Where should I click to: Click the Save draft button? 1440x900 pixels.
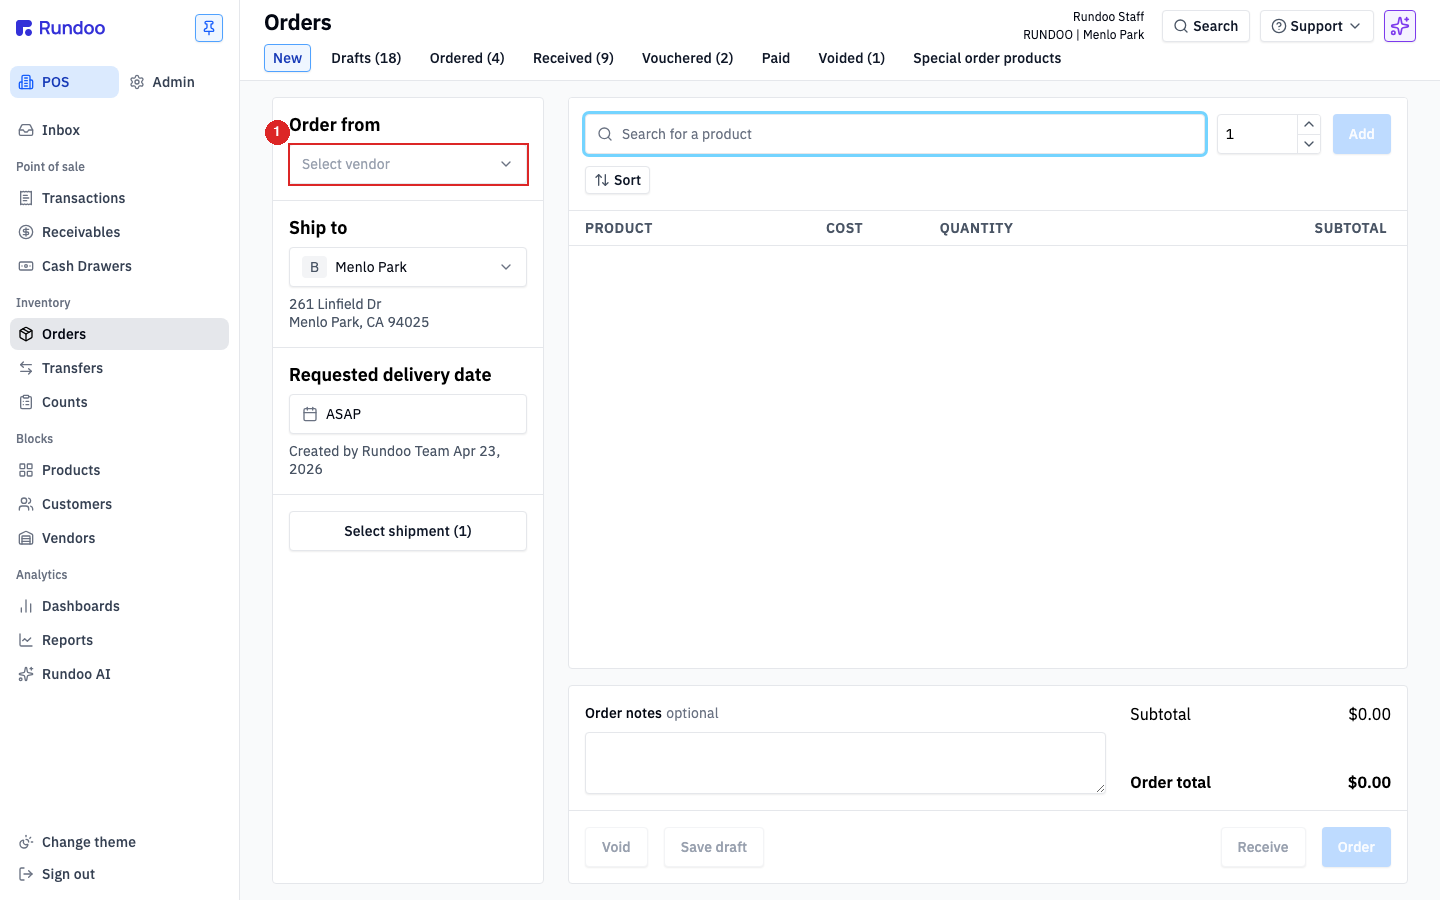pos(714,847)
